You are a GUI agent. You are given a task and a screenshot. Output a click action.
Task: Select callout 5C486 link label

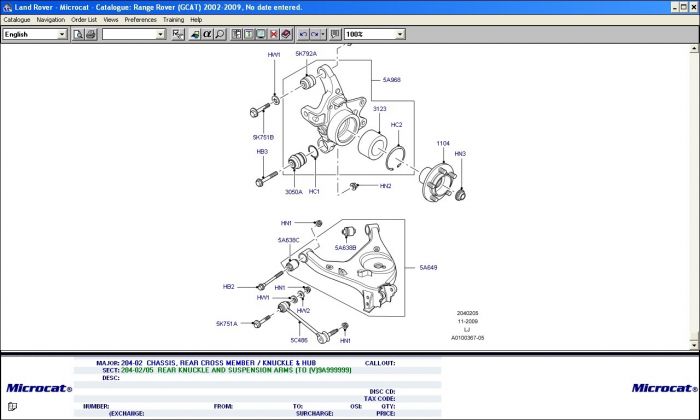point(299,340)
